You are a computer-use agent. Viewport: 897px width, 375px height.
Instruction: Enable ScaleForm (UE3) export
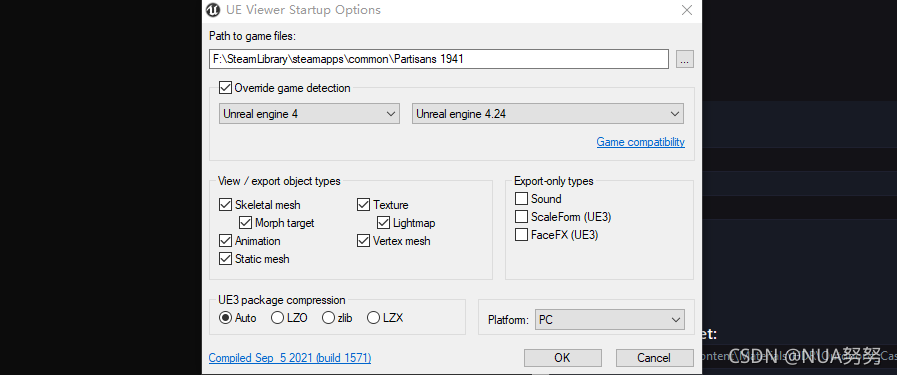521,217
